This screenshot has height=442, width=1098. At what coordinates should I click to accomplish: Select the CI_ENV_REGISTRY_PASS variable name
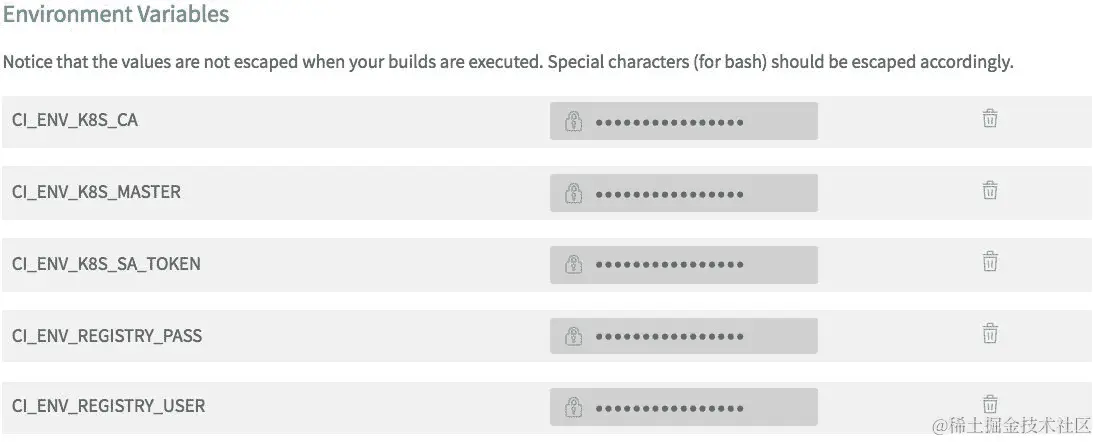tap(107, 336)
